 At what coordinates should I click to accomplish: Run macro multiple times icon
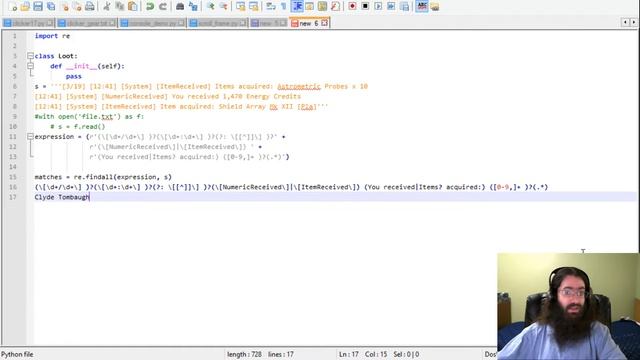[x=391, y=7]
